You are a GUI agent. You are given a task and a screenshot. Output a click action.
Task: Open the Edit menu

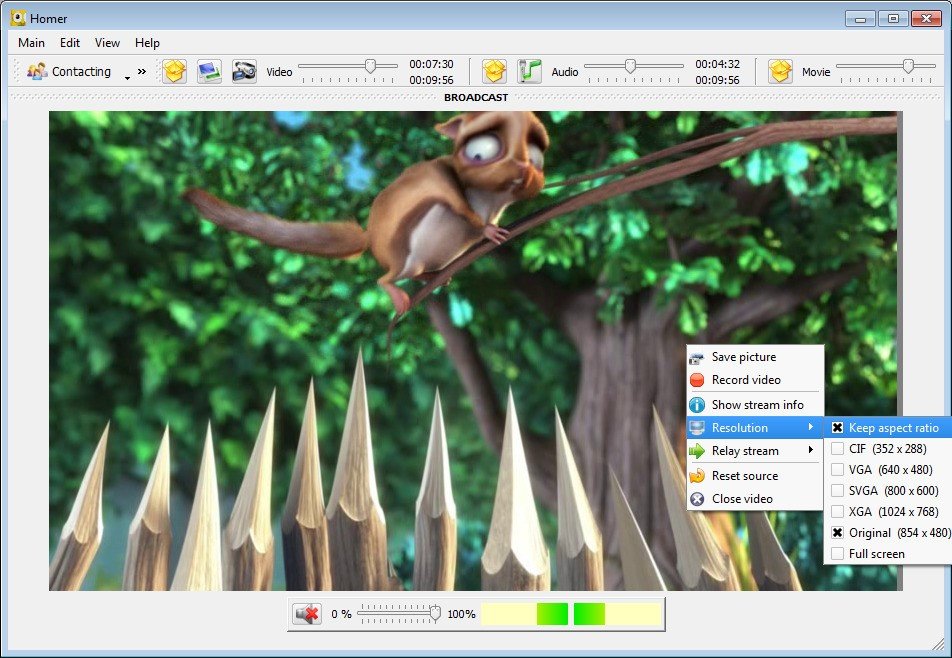pyautogui.click(x=70, y=42)
